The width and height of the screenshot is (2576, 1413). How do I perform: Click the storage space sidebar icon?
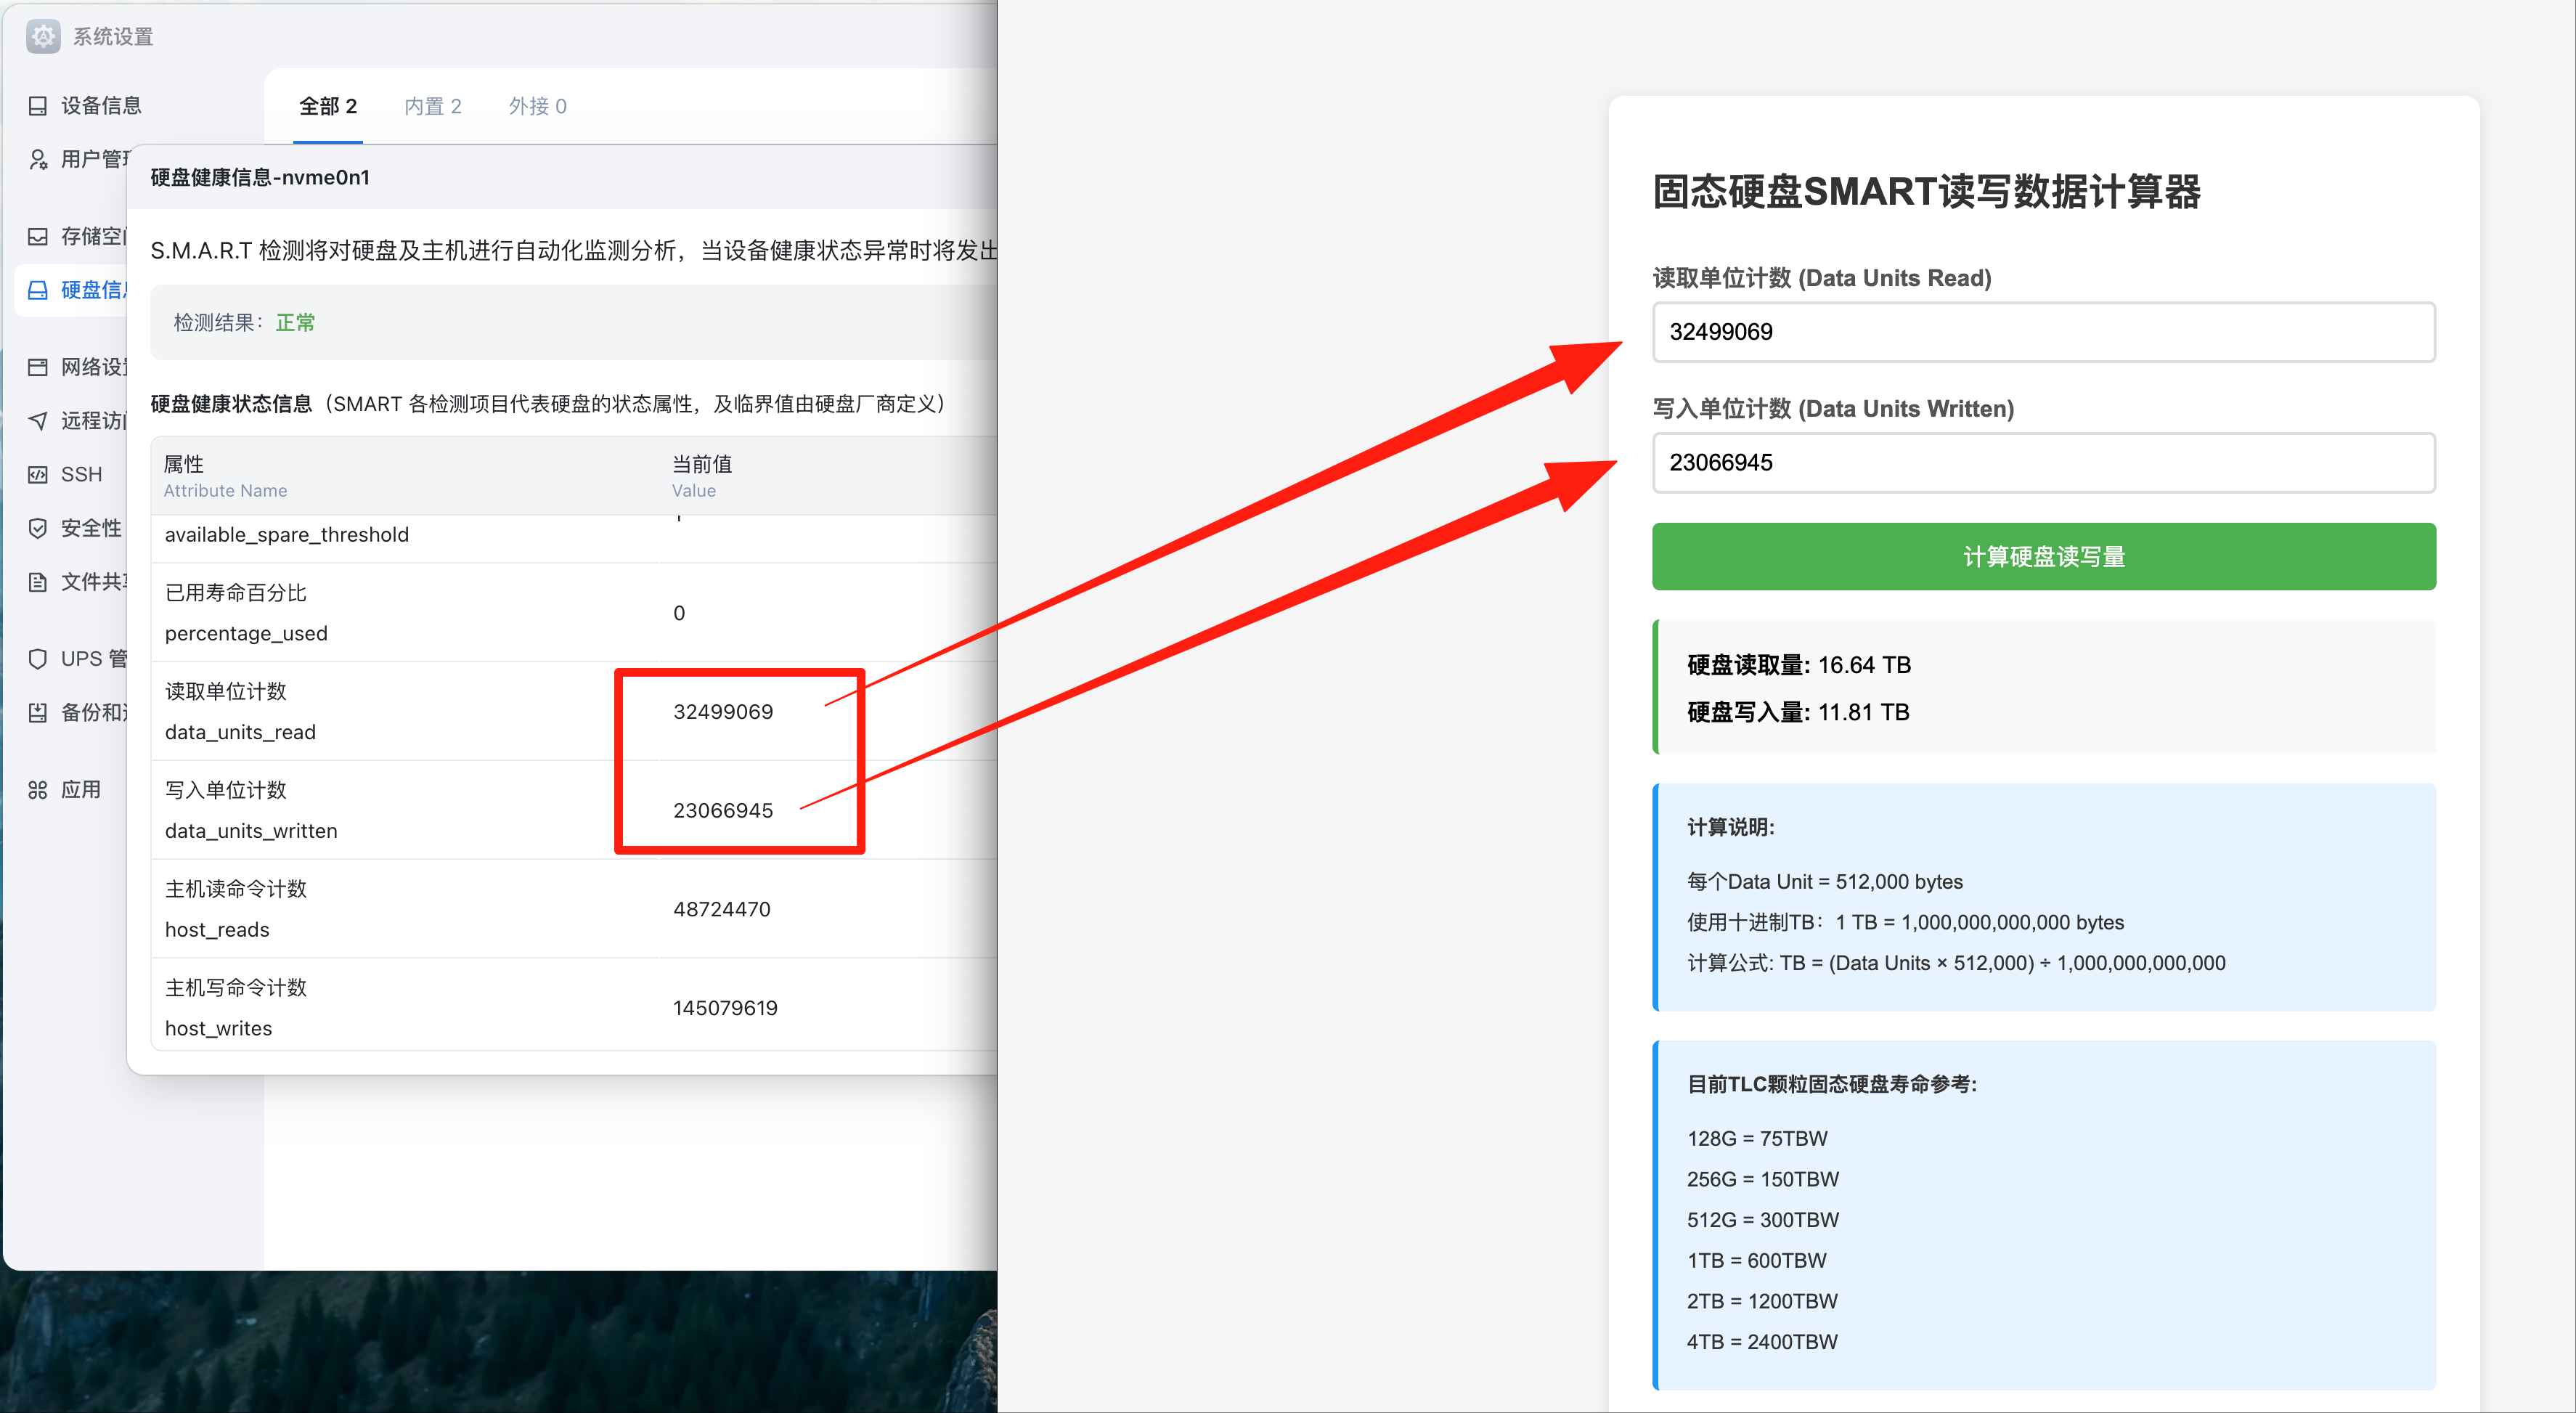pyautogui.click(x=38, y=236)
